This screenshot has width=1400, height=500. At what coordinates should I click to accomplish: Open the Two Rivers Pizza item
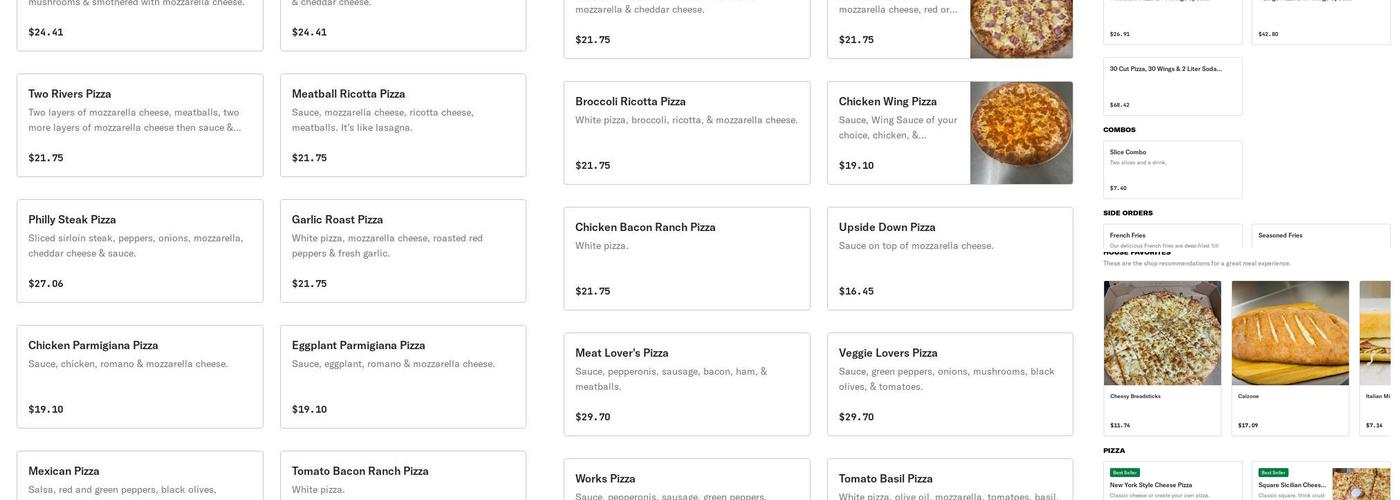pos(140,125)
